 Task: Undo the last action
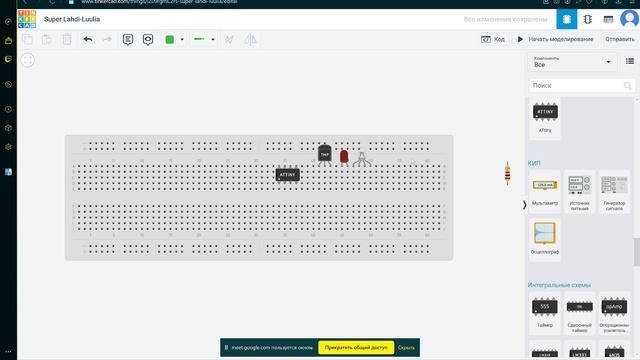88,40
